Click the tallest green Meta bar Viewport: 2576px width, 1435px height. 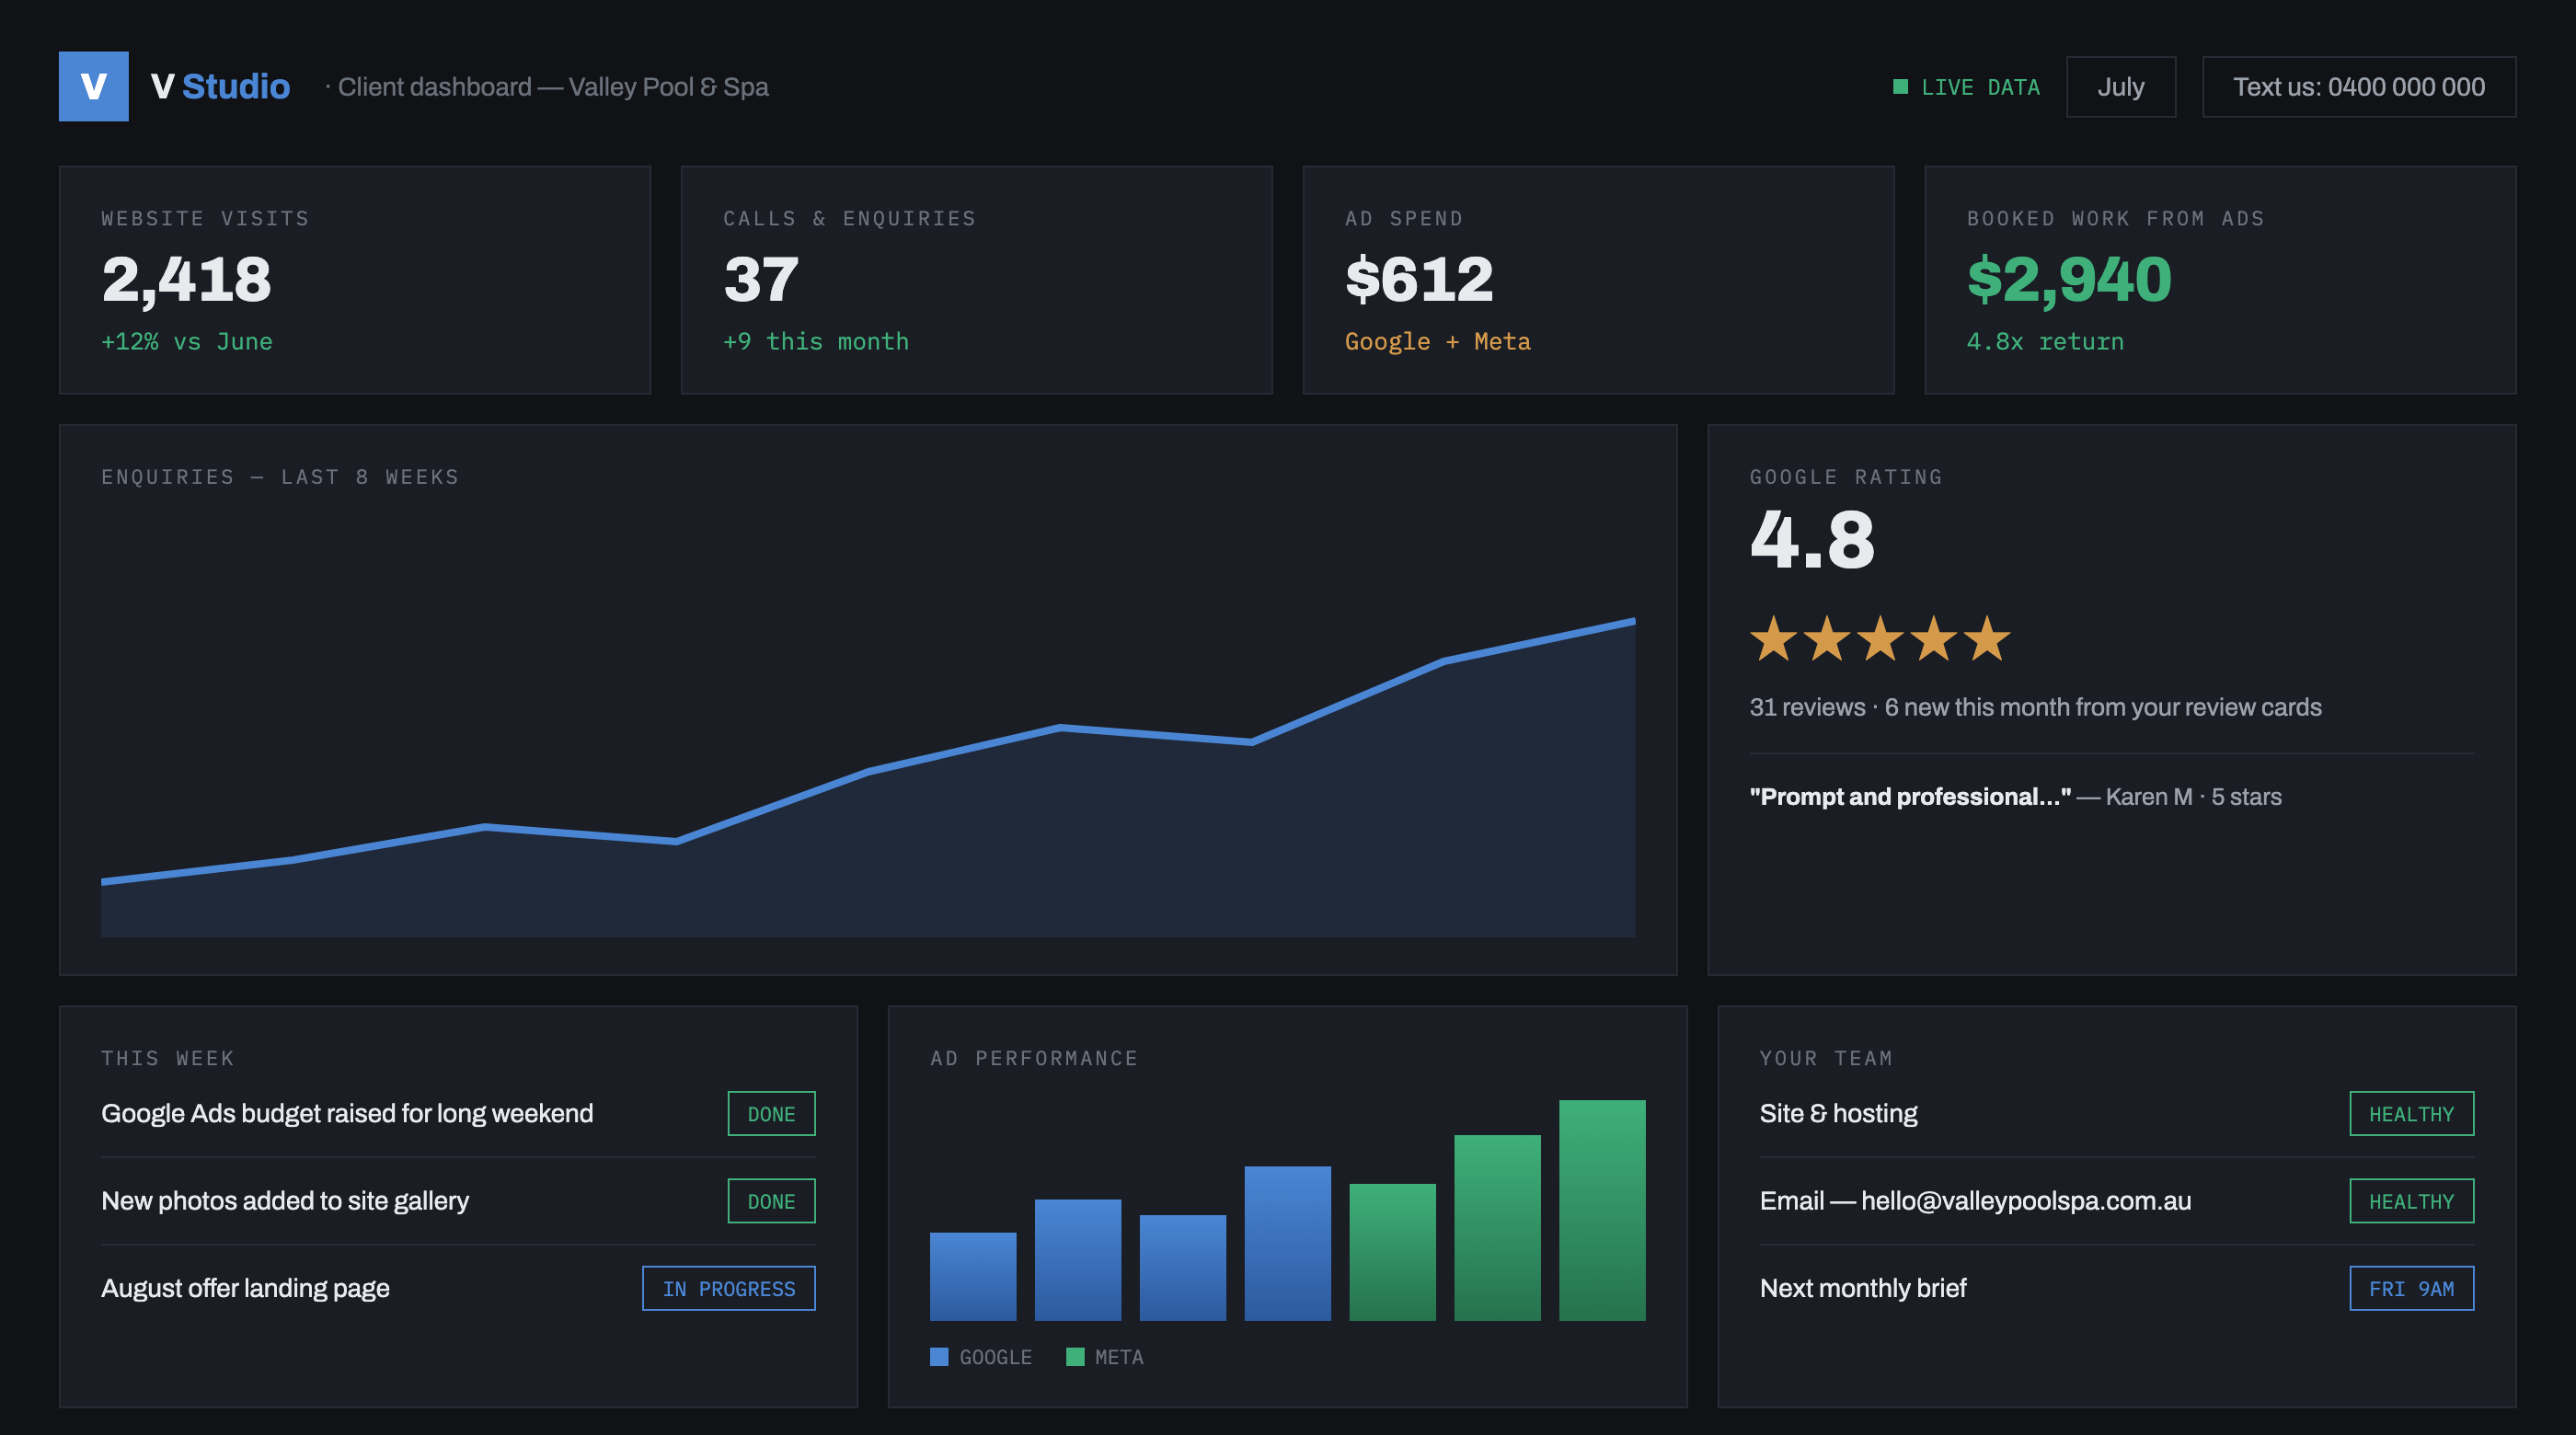(1602, 1210)
